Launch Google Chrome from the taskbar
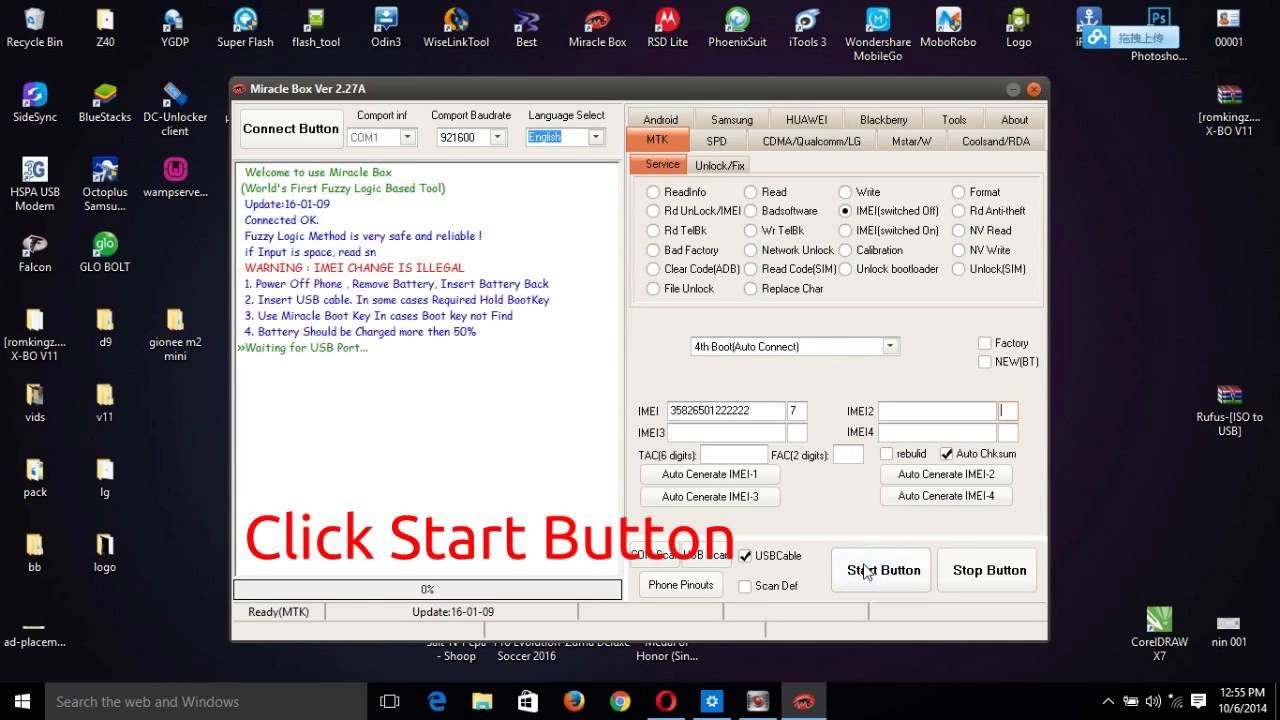This screenshot has height=720, width=1280. 619,701
